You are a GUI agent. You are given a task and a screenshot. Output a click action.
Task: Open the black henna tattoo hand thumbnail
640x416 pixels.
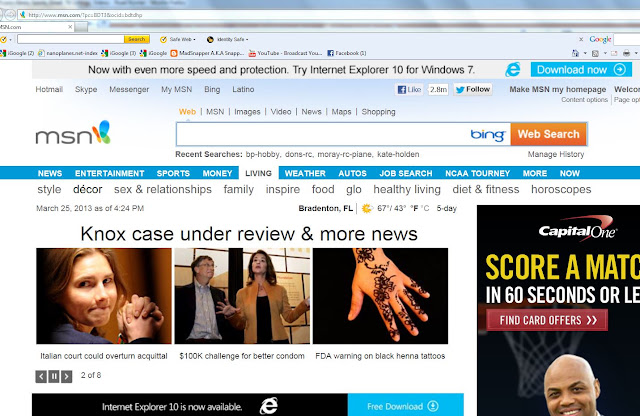click(380, 296)
